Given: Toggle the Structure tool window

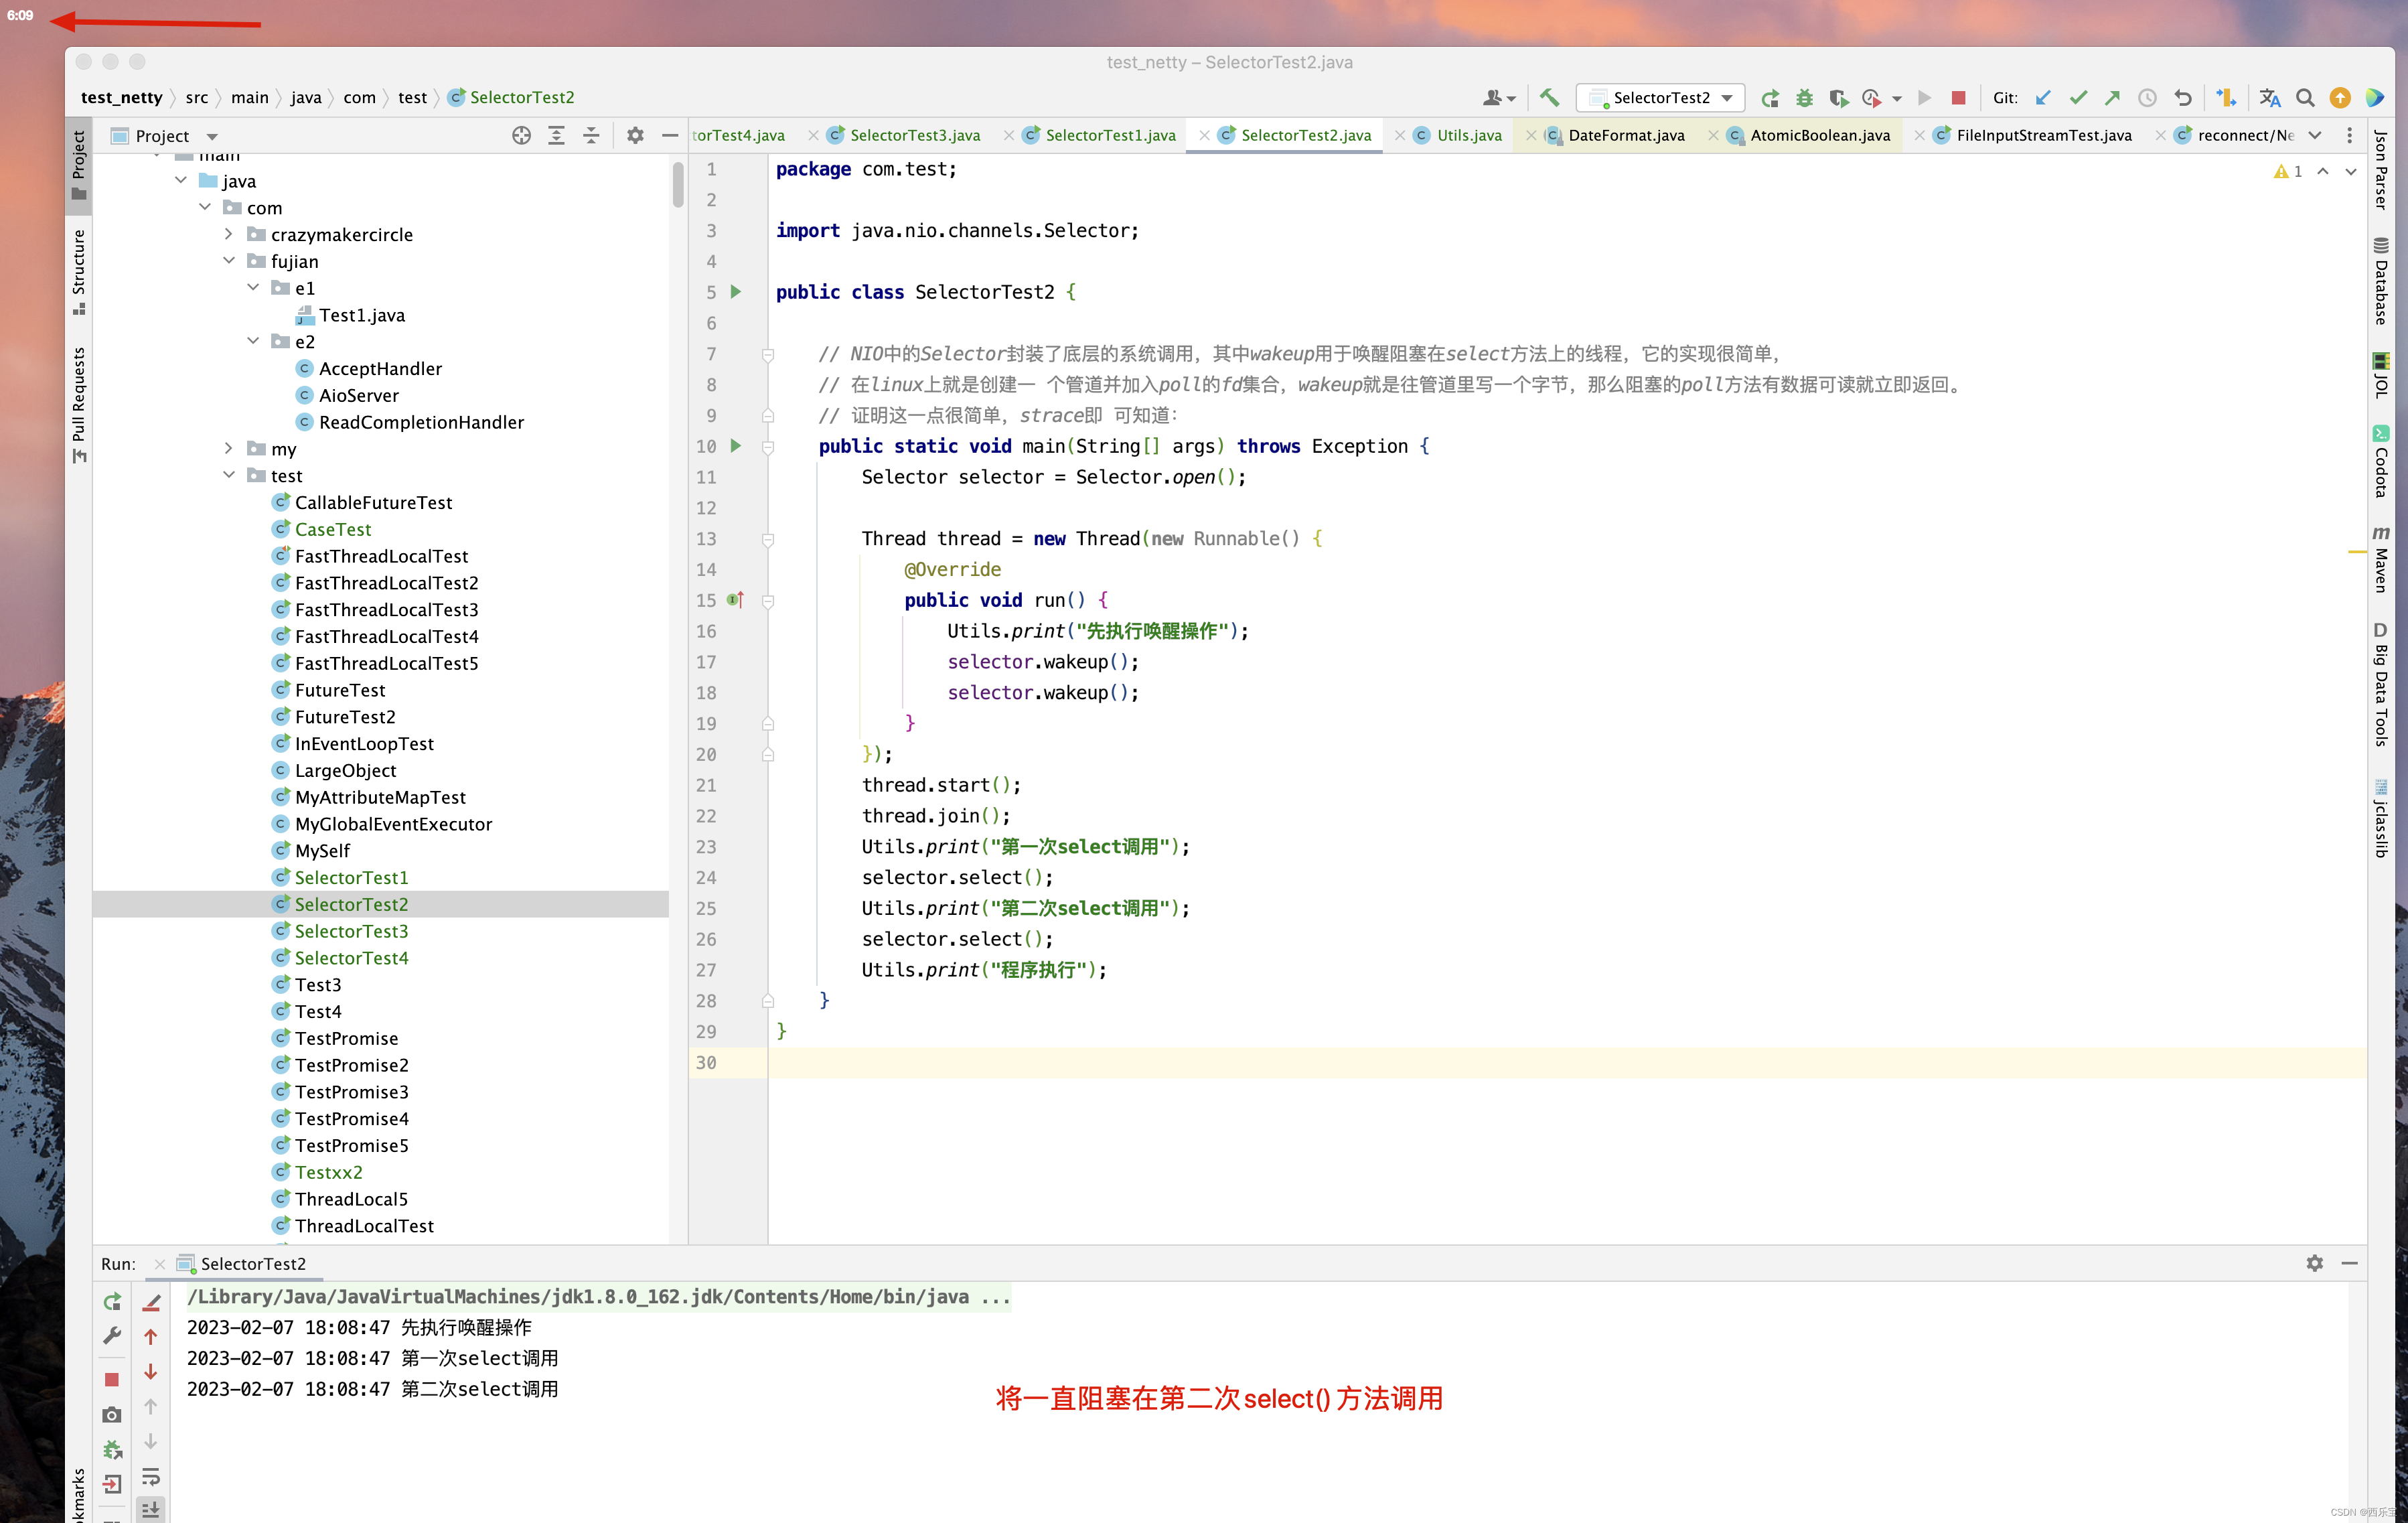Looking at the screenshot, I should 79,270.
